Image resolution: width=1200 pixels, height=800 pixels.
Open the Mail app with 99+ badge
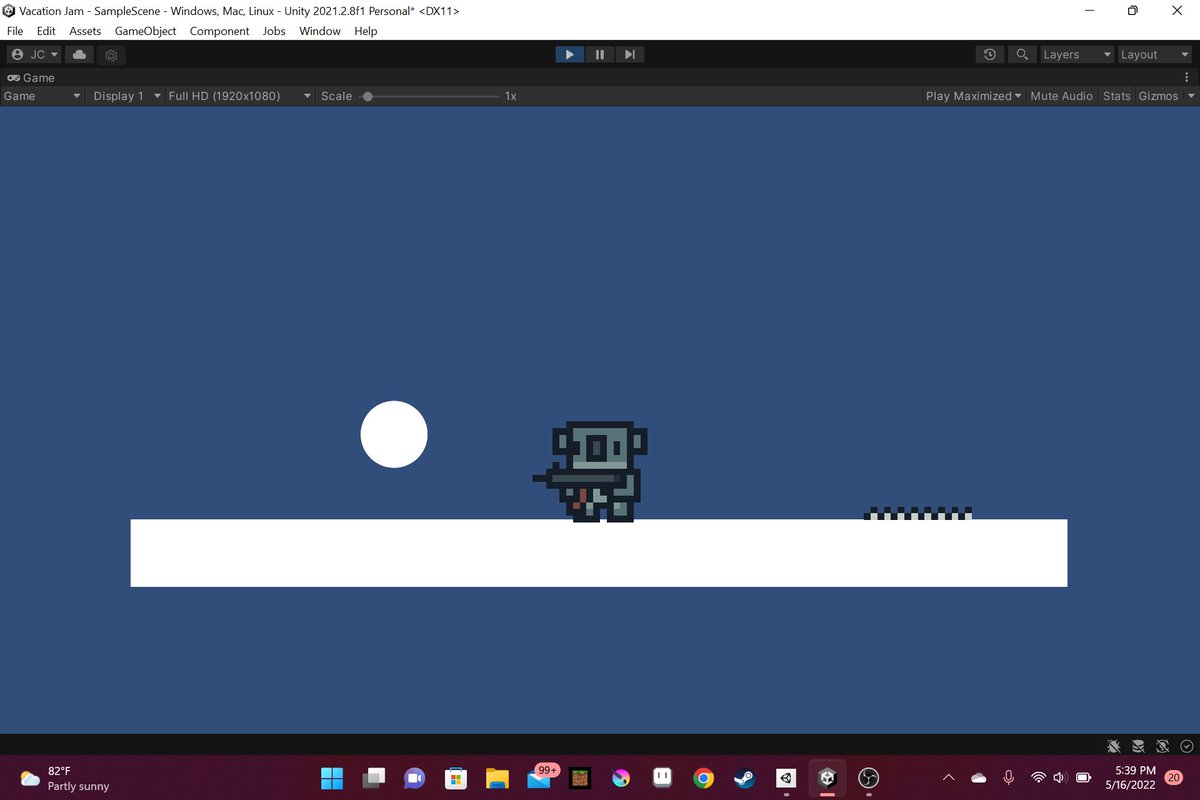[539, 777]
